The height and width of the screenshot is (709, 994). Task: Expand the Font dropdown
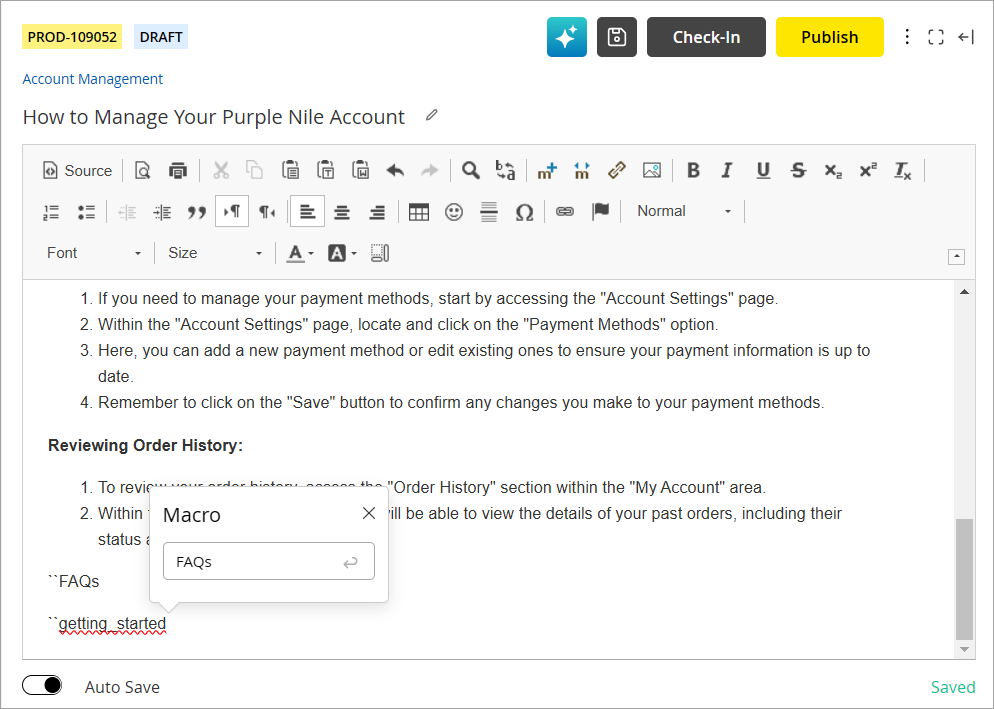click(x=94, y=253)
